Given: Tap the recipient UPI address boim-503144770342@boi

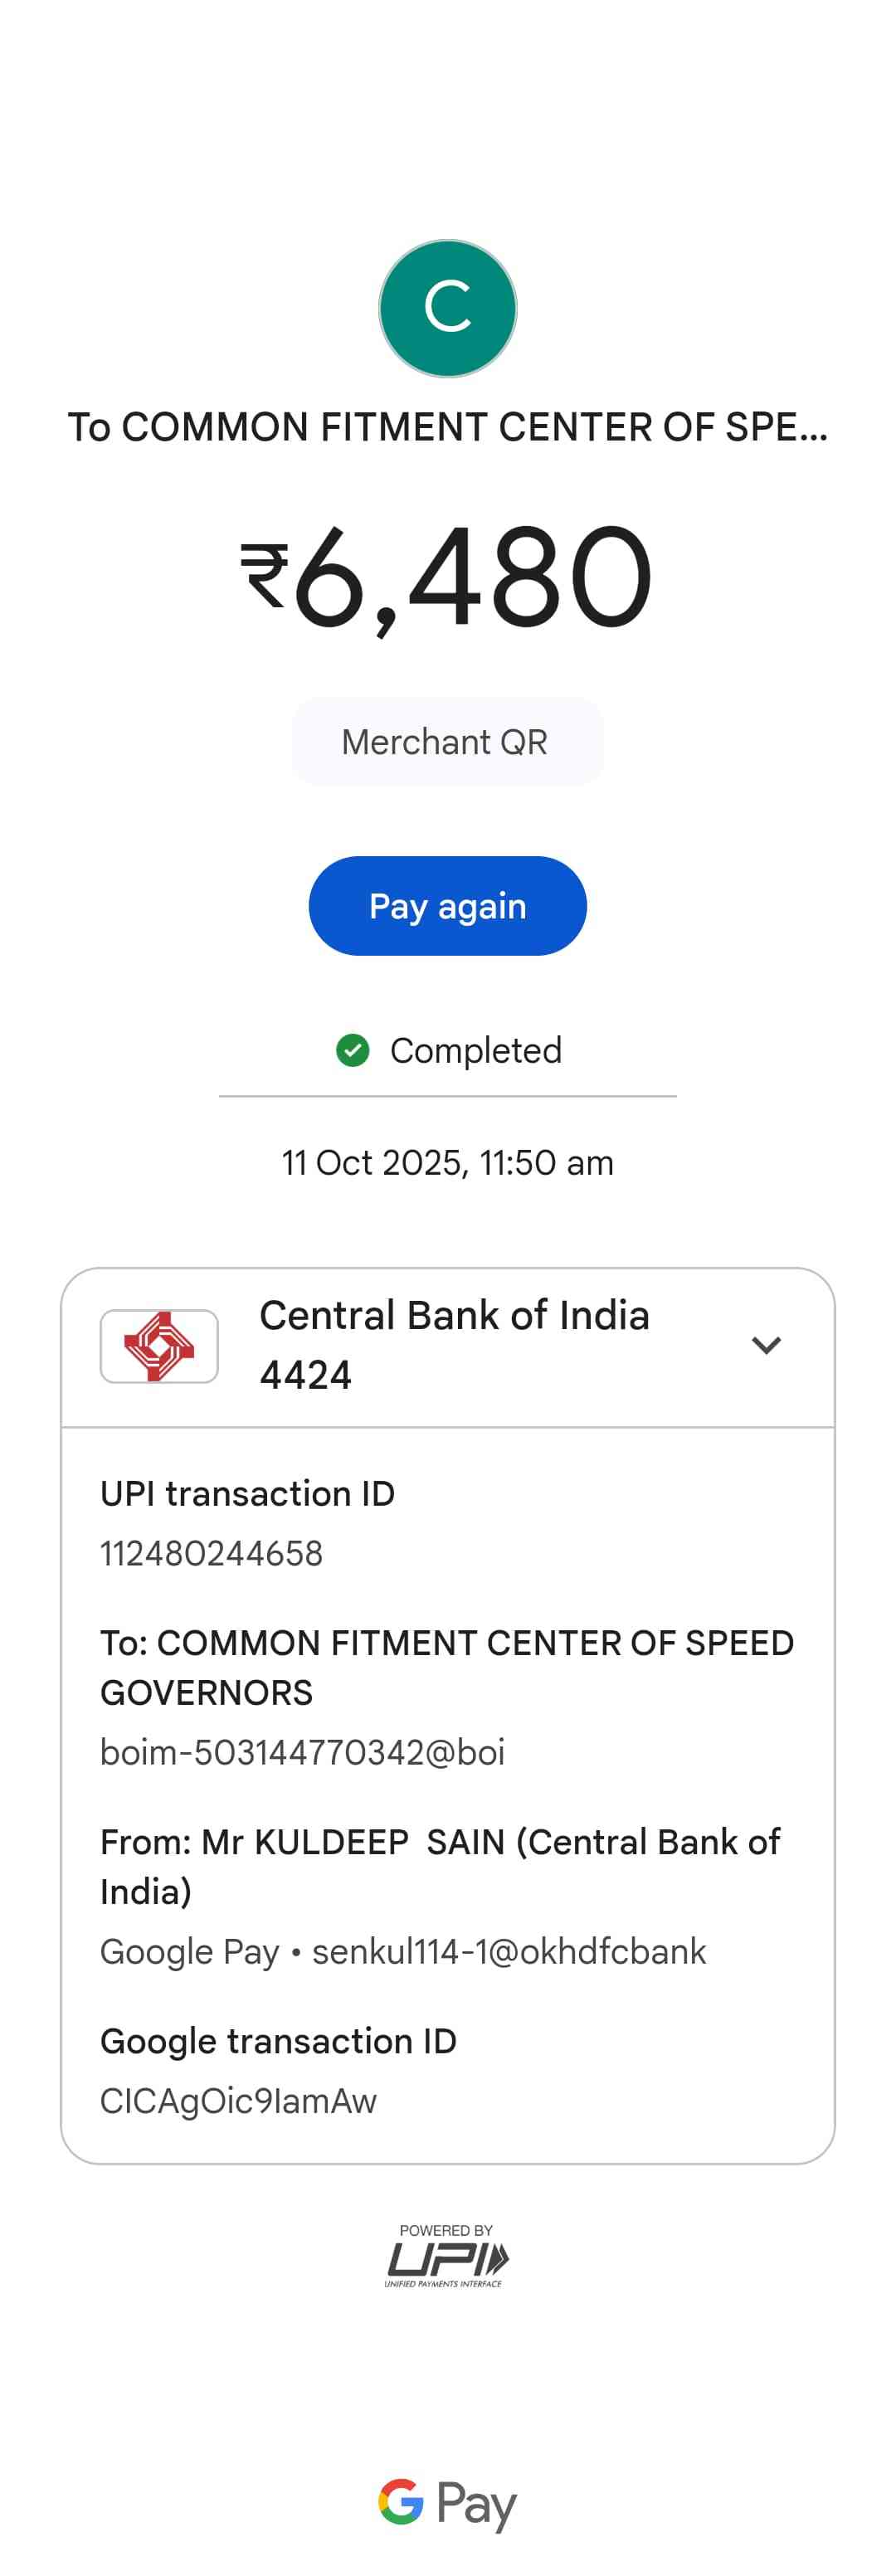Looking at the screenshot, I should pos(302,1752).
